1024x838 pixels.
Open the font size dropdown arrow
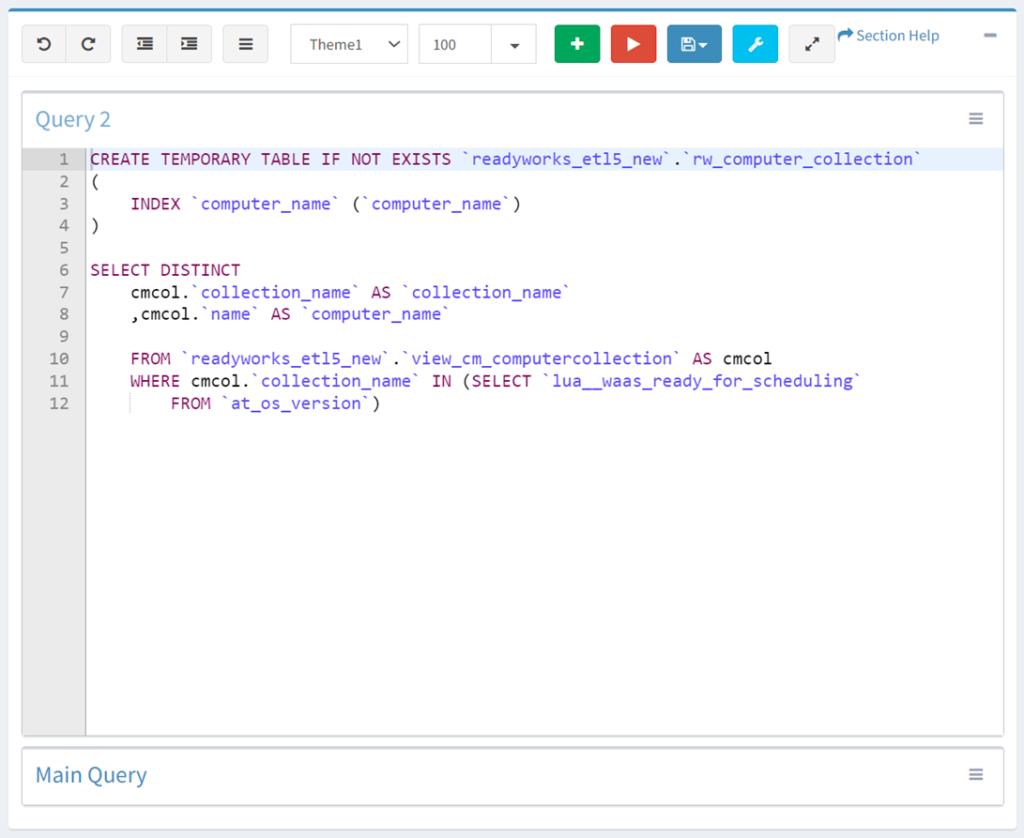point(514,44)
